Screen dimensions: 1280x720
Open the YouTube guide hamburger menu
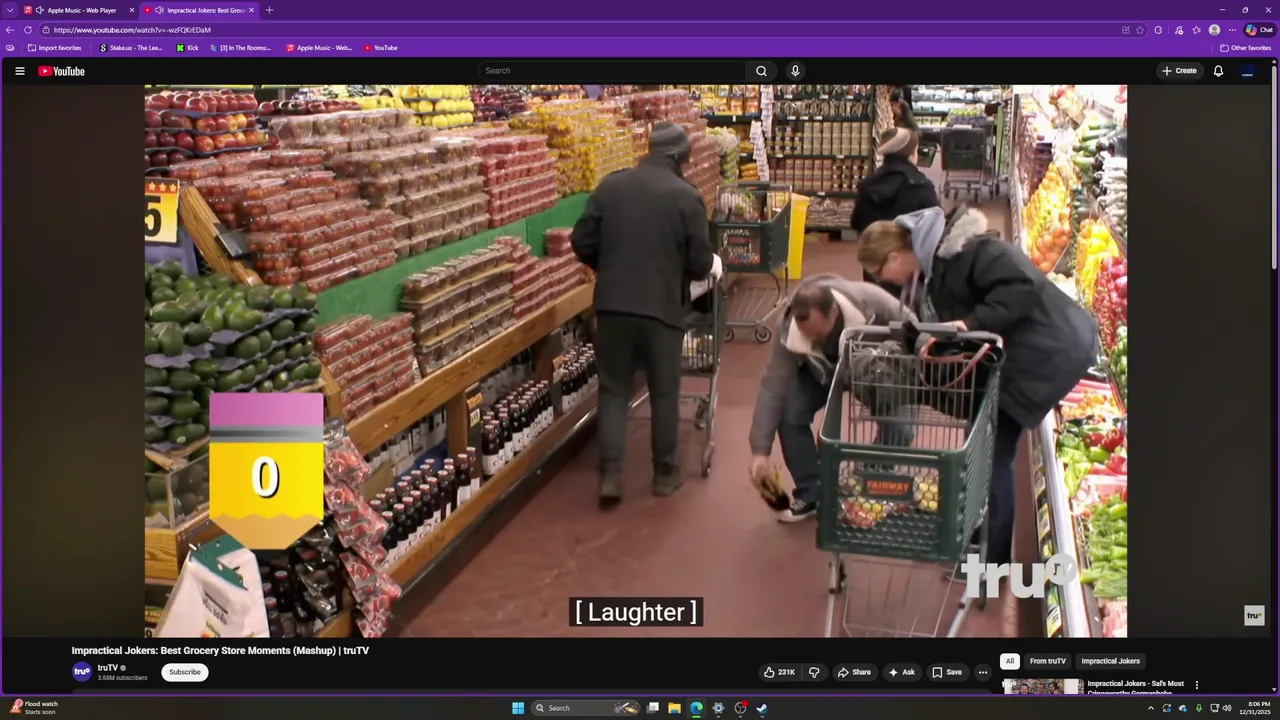[x=19, y=71]
